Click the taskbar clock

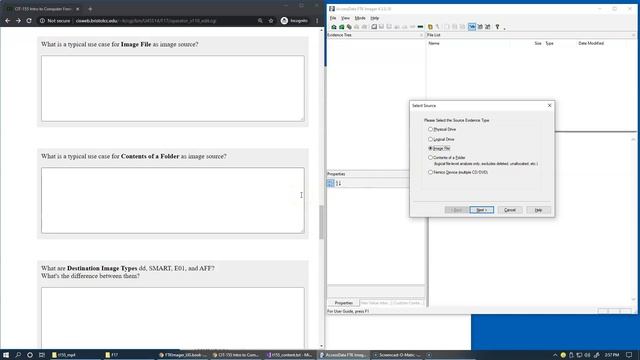[x=611, y=355]
